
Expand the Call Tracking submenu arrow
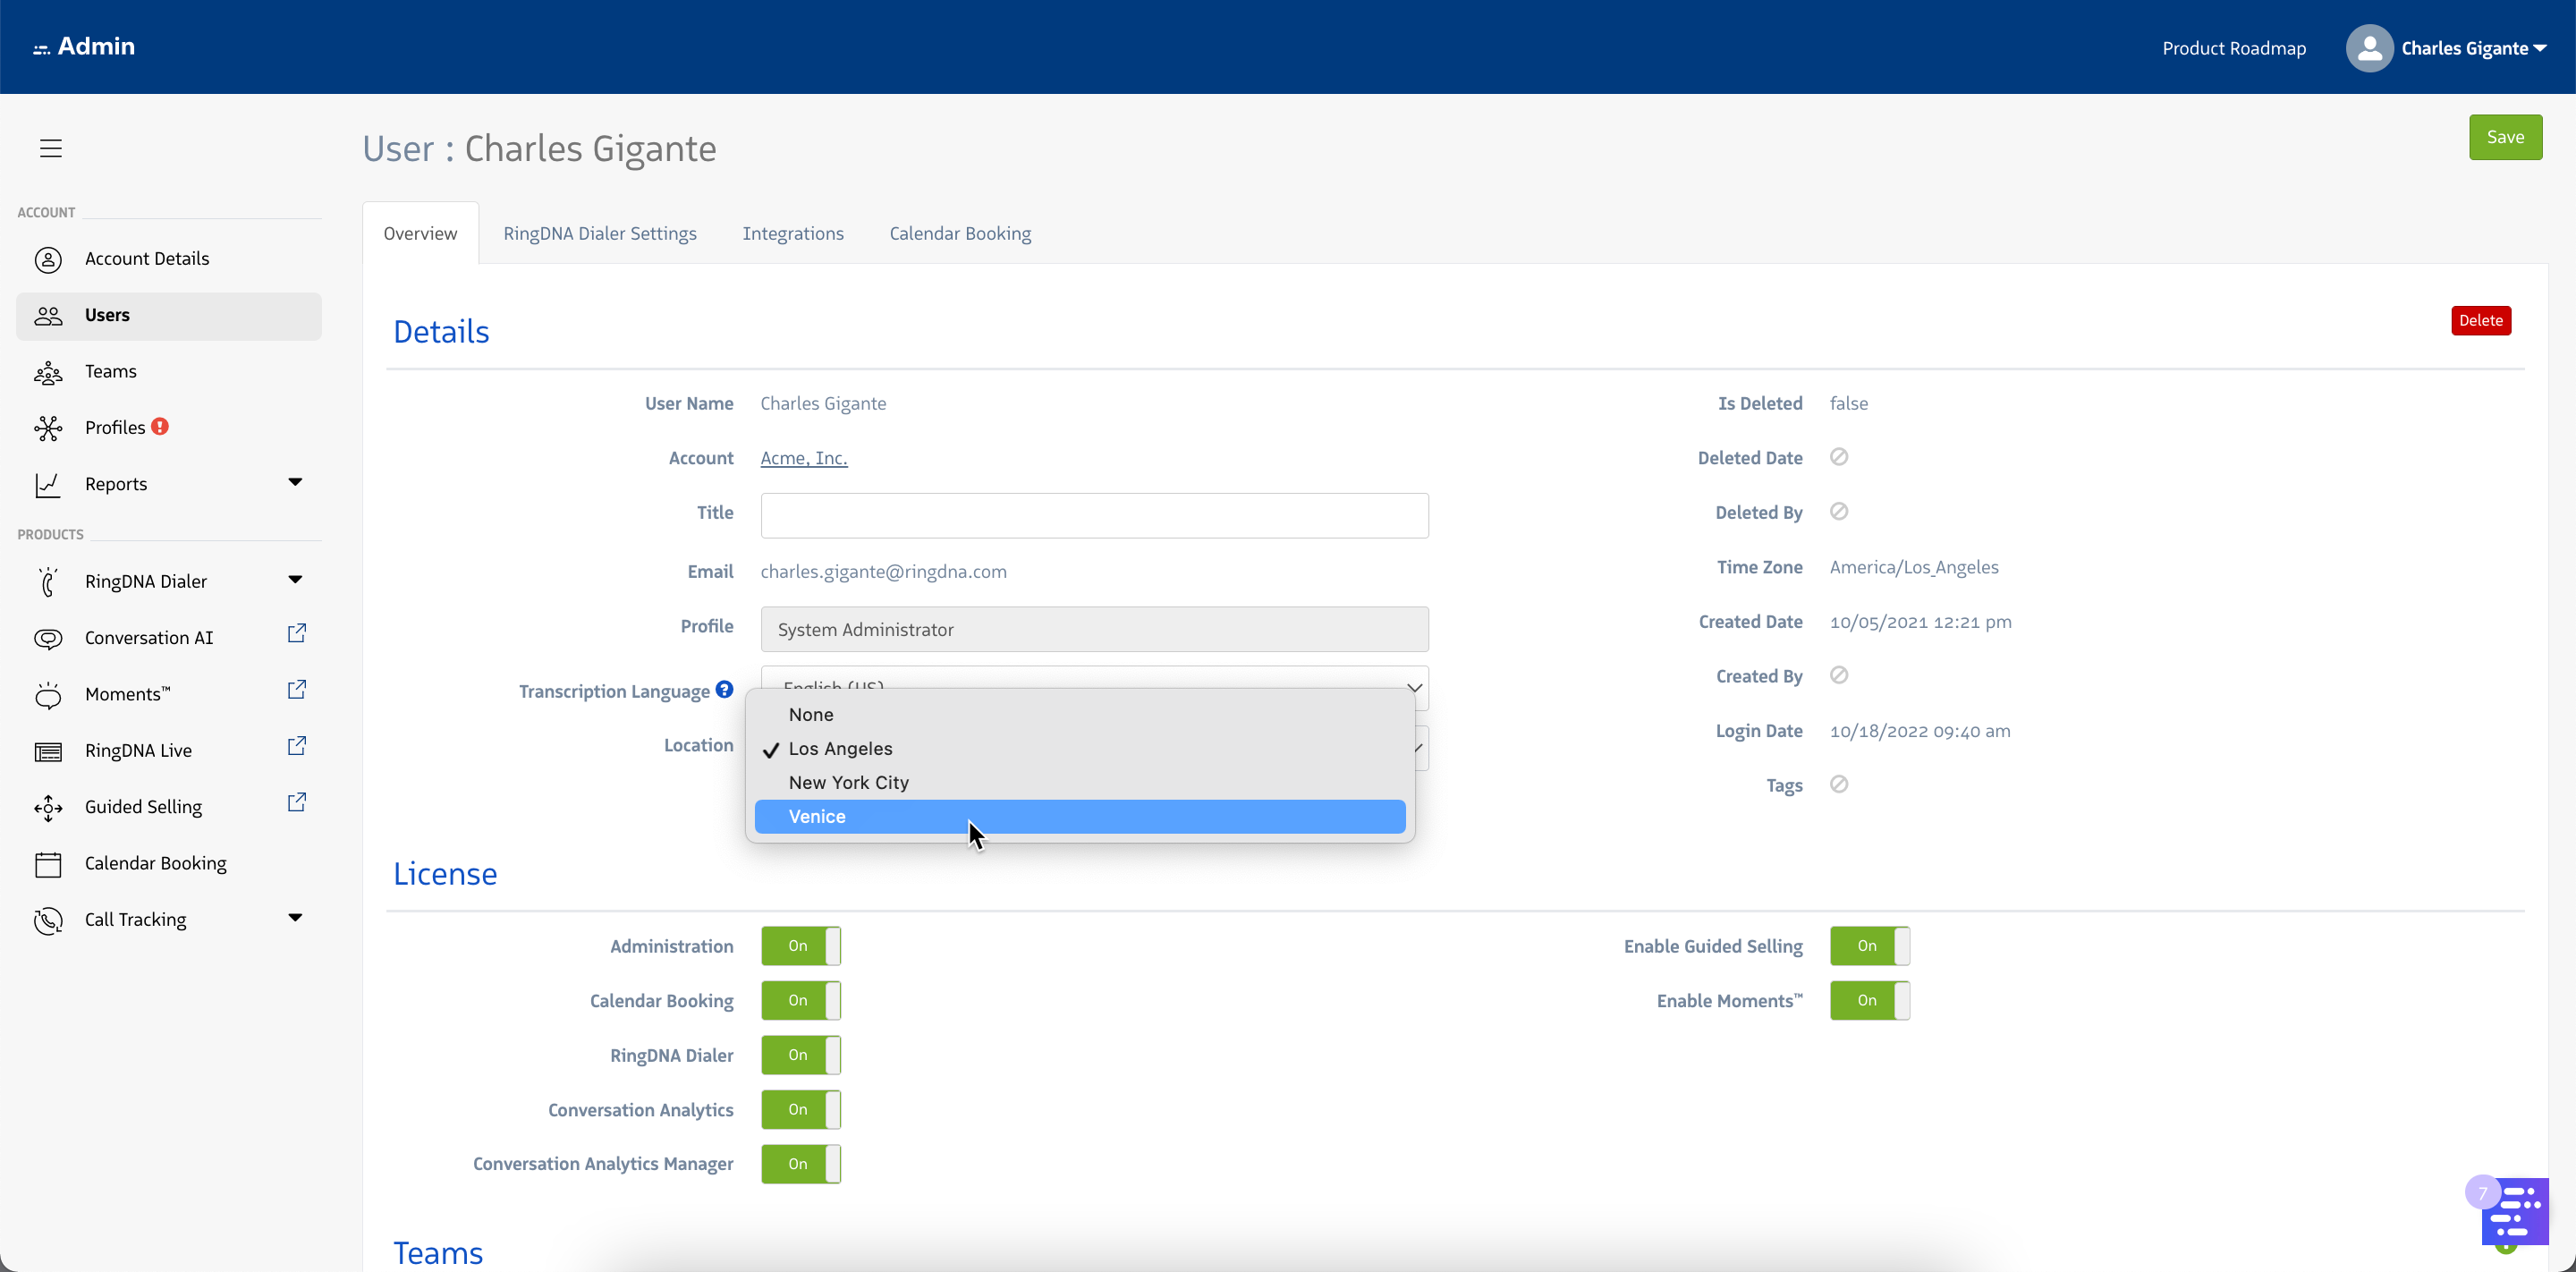point(295,918)
